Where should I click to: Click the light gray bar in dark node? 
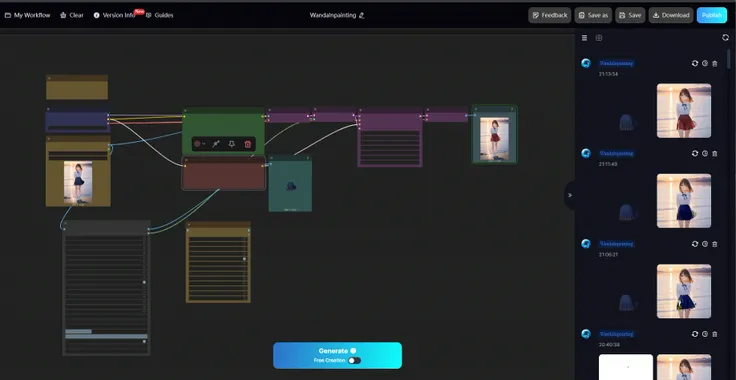[106, 336]
